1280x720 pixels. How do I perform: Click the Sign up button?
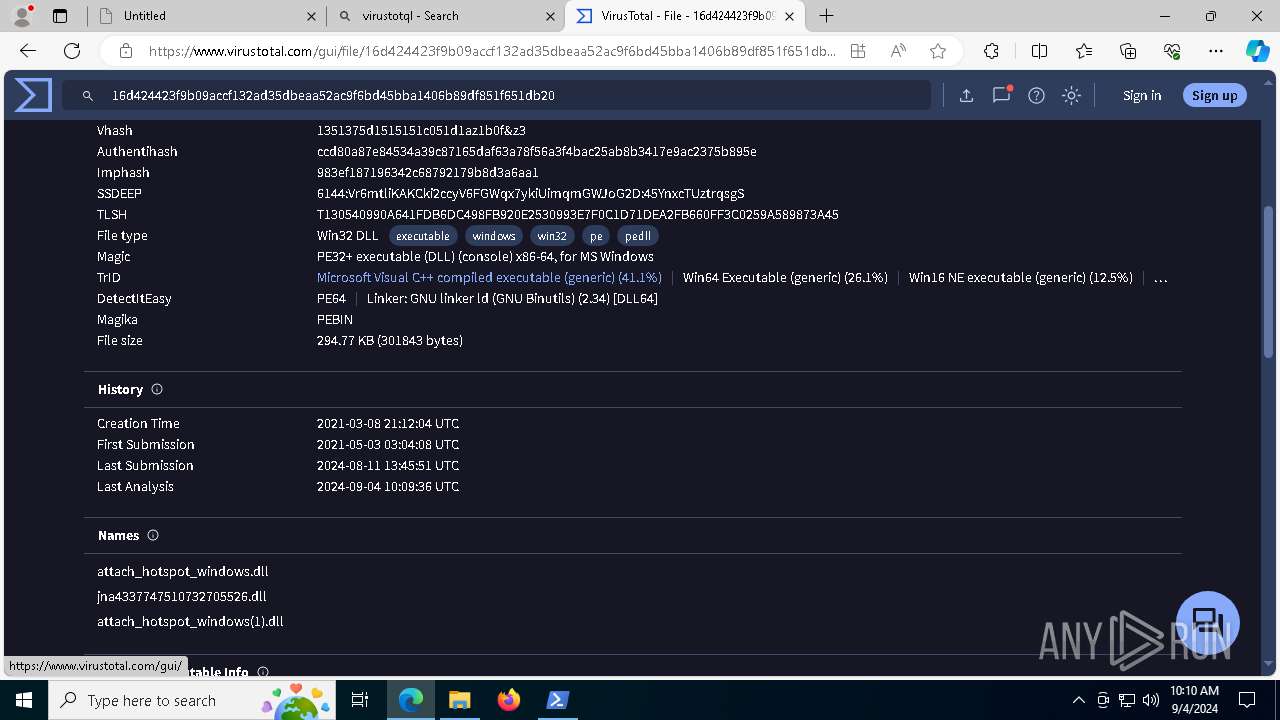pos(1214,95)
